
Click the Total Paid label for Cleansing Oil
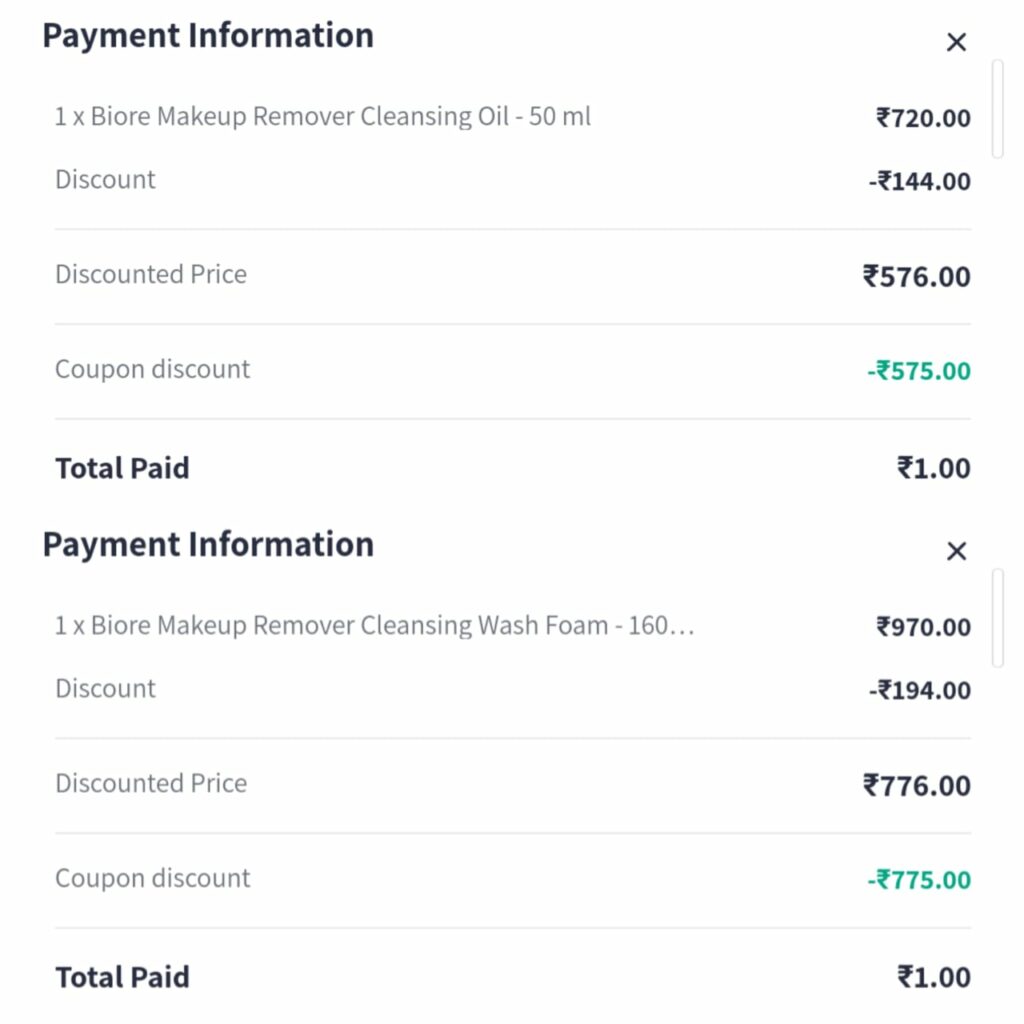tap(122, 468)
